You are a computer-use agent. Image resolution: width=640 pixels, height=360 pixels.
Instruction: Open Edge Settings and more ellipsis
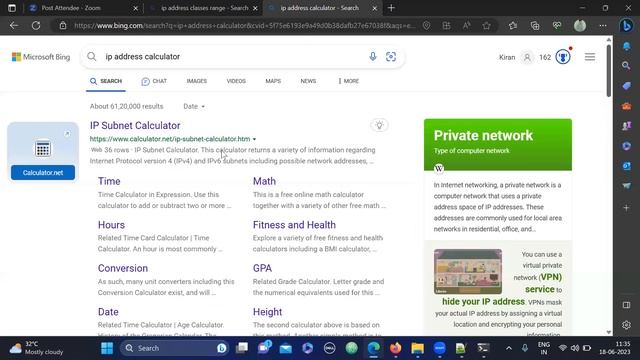coord(602,25)
